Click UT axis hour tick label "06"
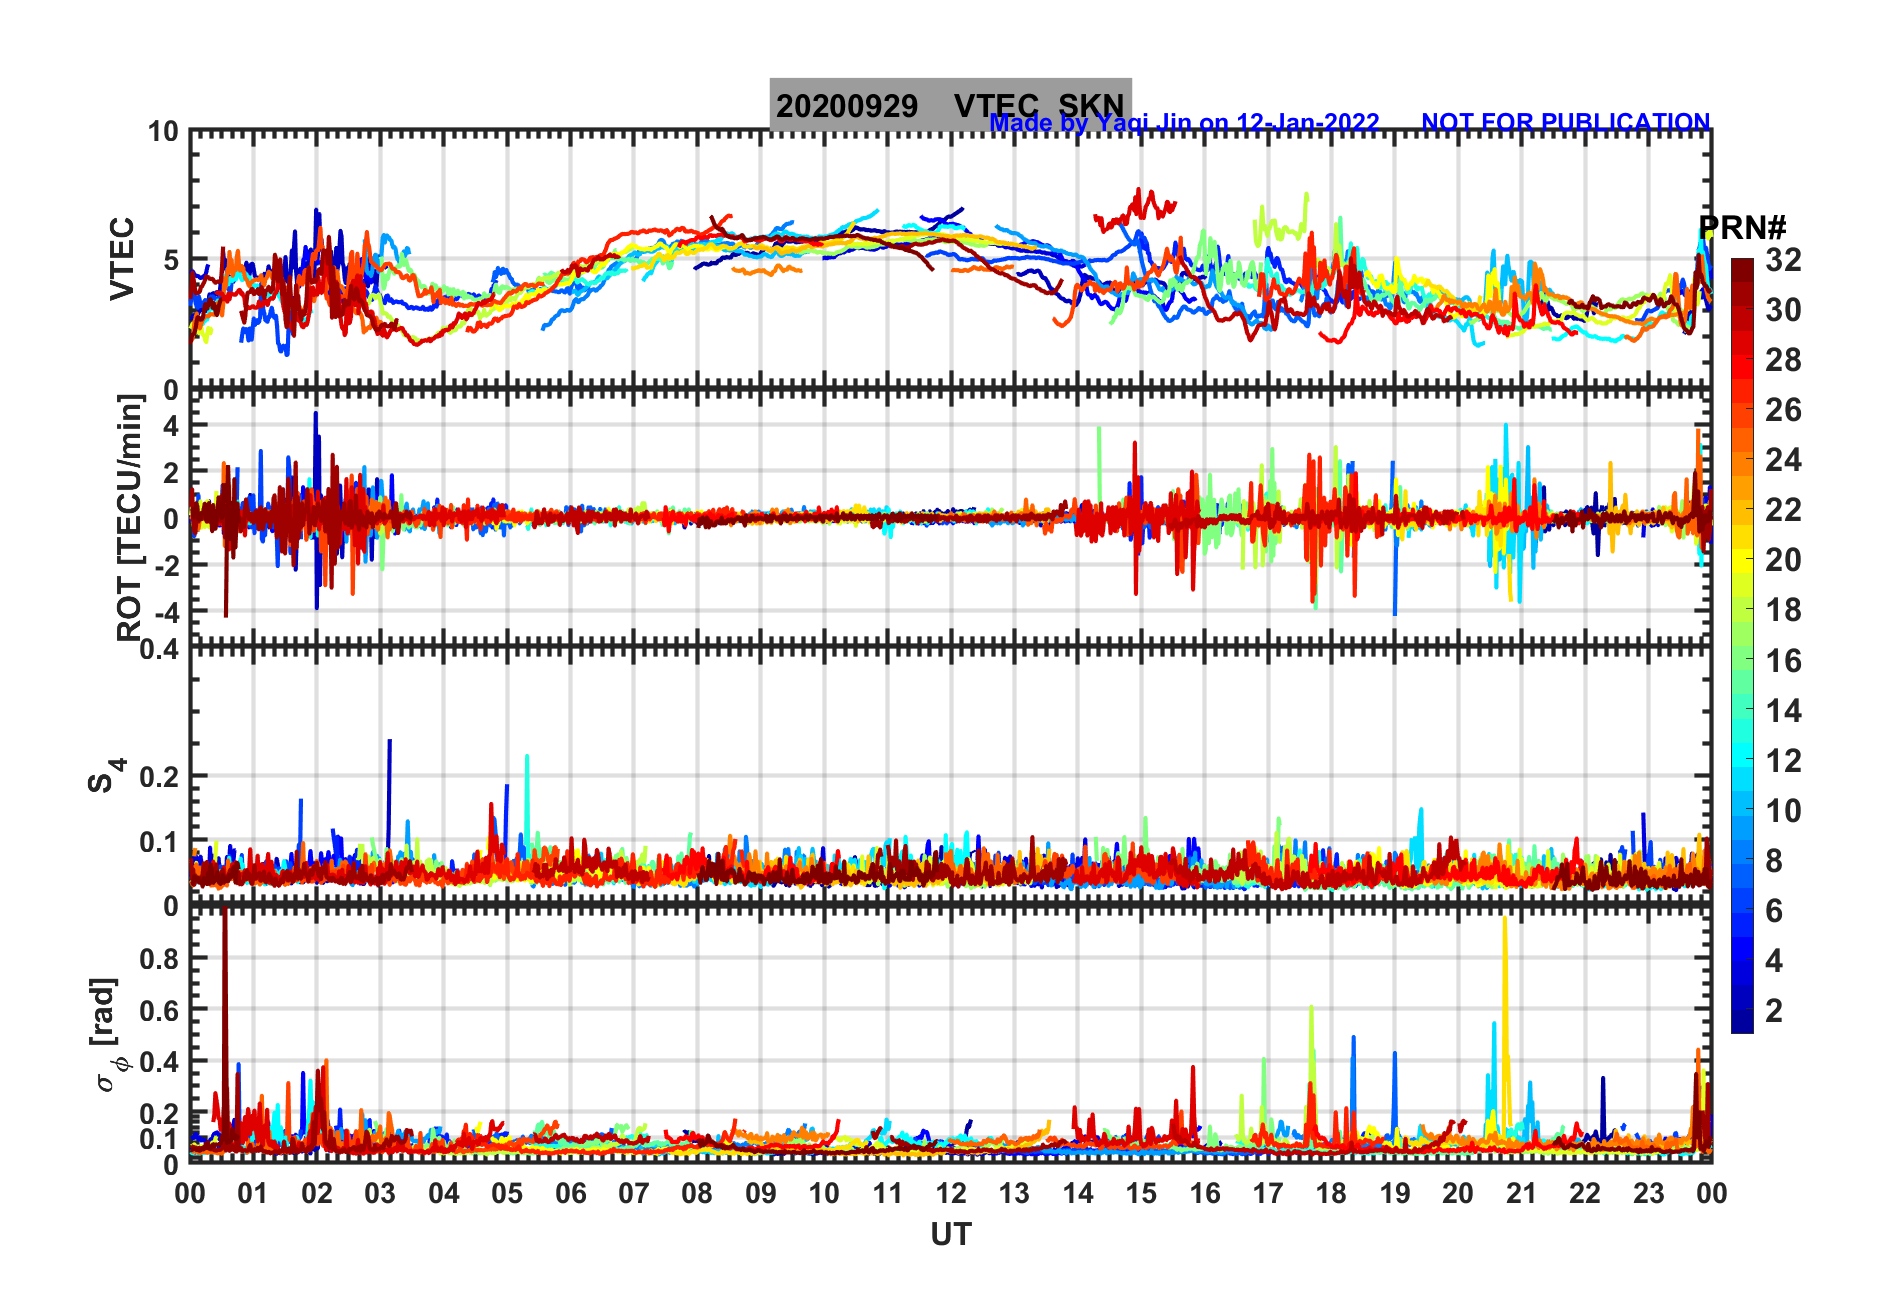The image size is (1902, 1292). tap(571, 1193)
